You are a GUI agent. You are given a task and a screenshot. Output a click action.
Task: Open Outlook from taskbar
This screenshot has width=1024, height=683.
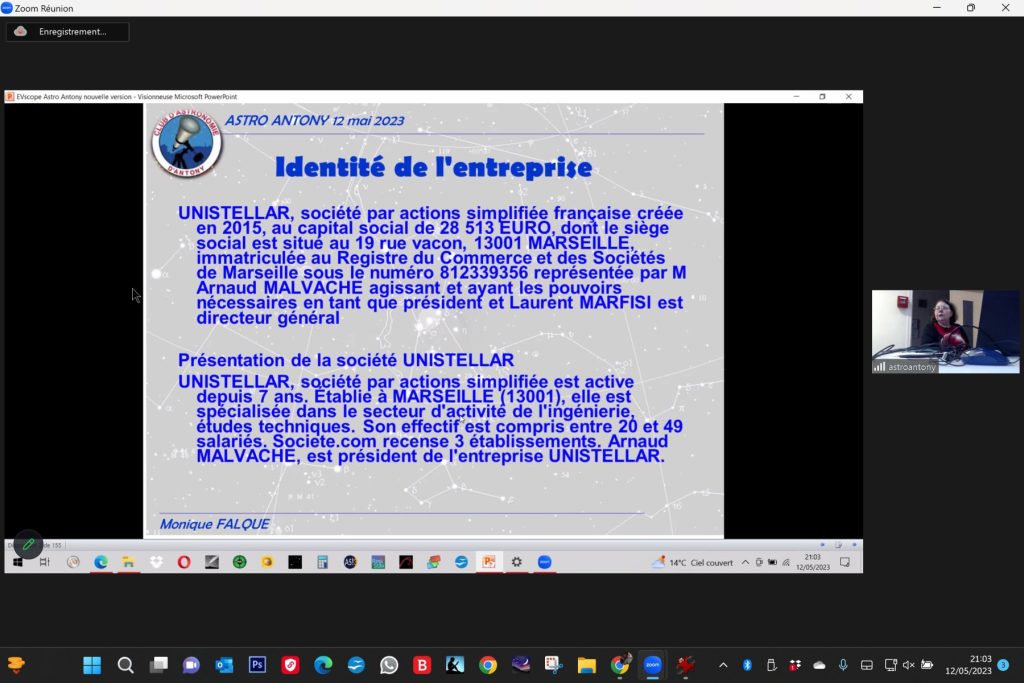224,665
